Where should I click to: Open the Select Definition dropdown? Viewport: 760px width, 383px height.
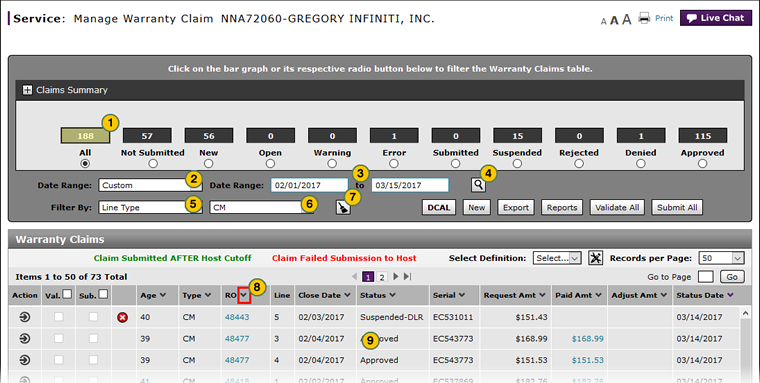(x=557, y=258)
